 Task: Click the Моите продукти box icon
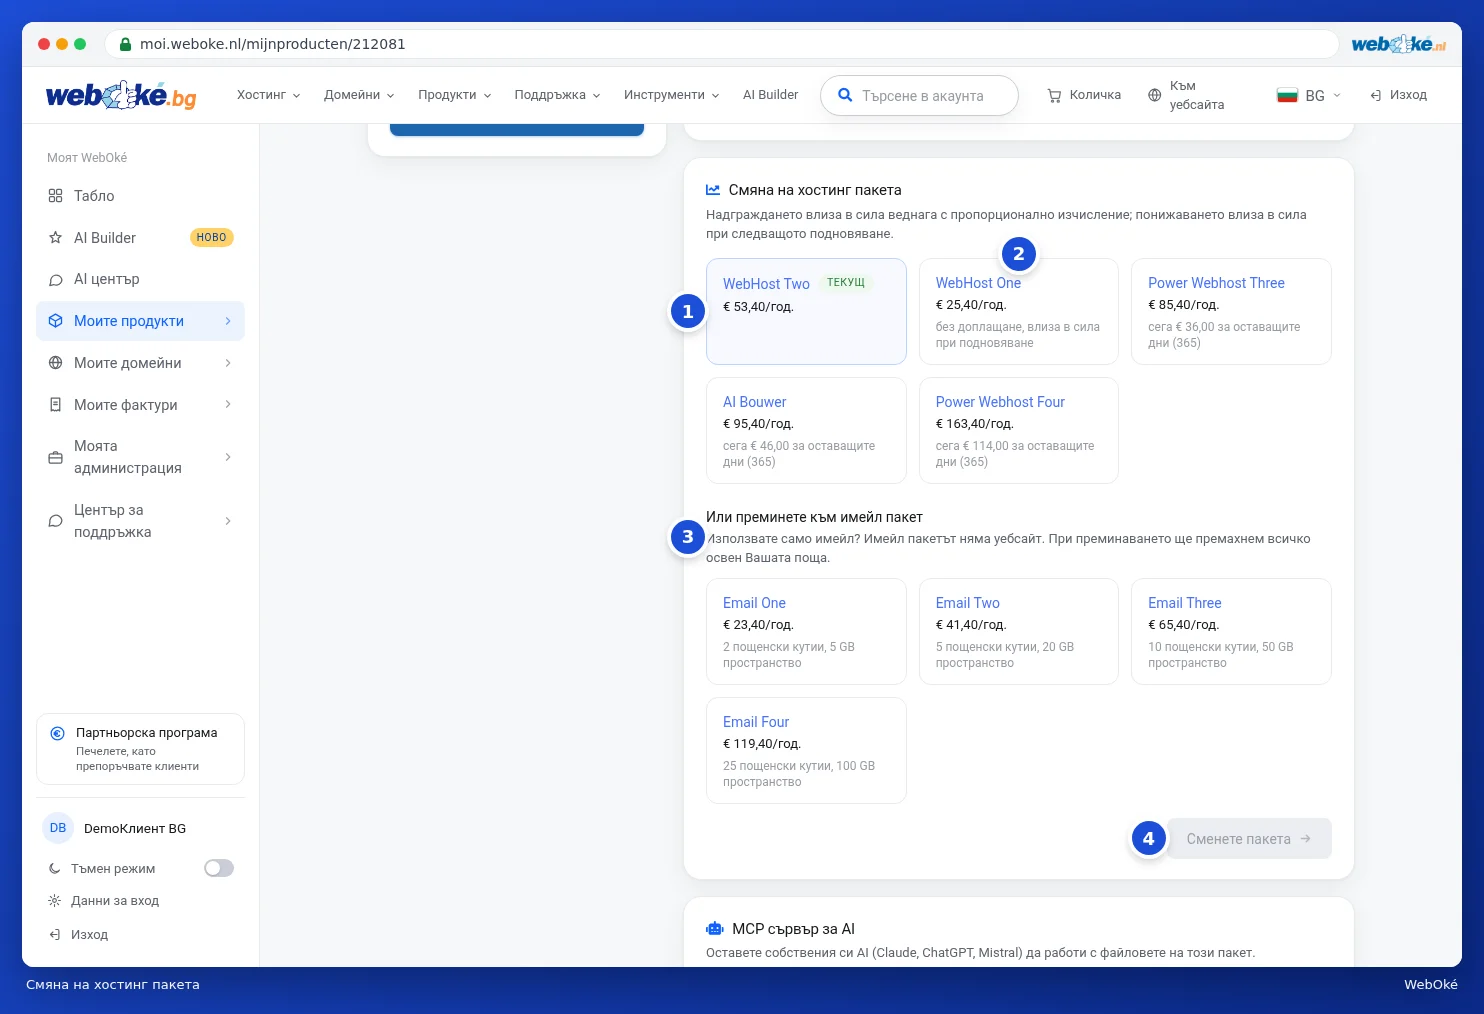click(56, 321)
